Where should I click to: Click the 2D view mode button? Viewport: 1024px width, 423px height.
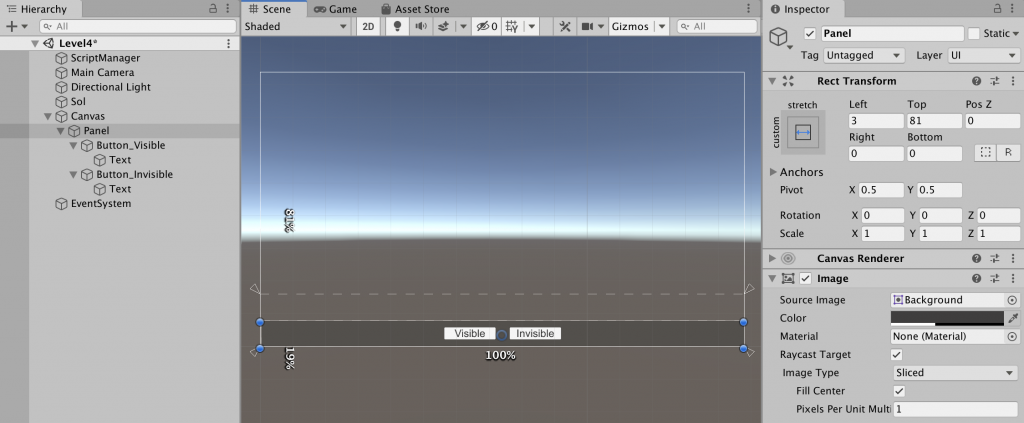[368, 26]
